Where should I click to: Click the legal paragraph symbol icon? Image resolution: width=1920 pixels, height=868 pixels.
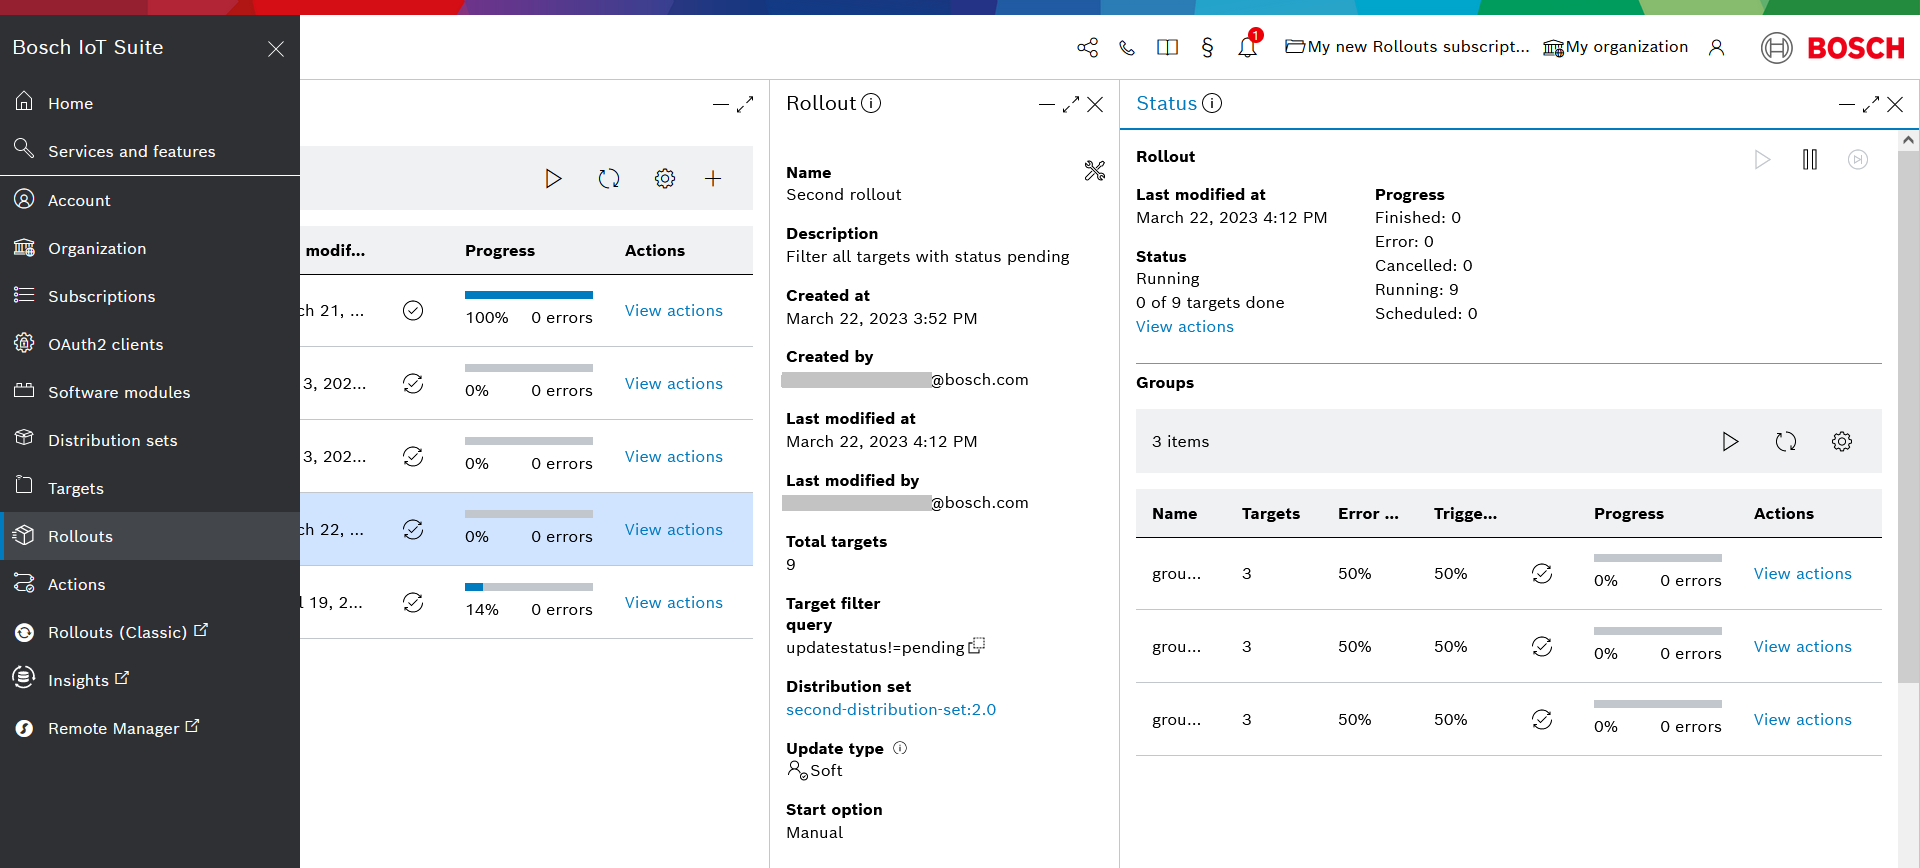1207,47
